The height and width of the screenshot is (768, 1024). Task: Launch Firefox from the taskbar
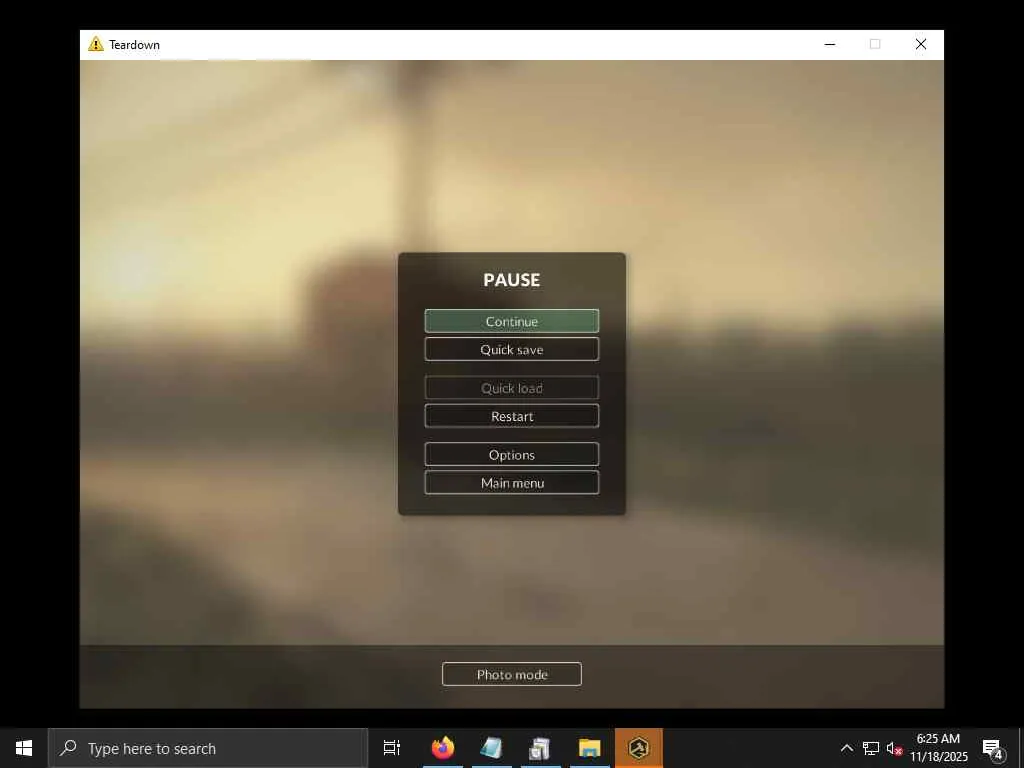(x=443, y=748)
